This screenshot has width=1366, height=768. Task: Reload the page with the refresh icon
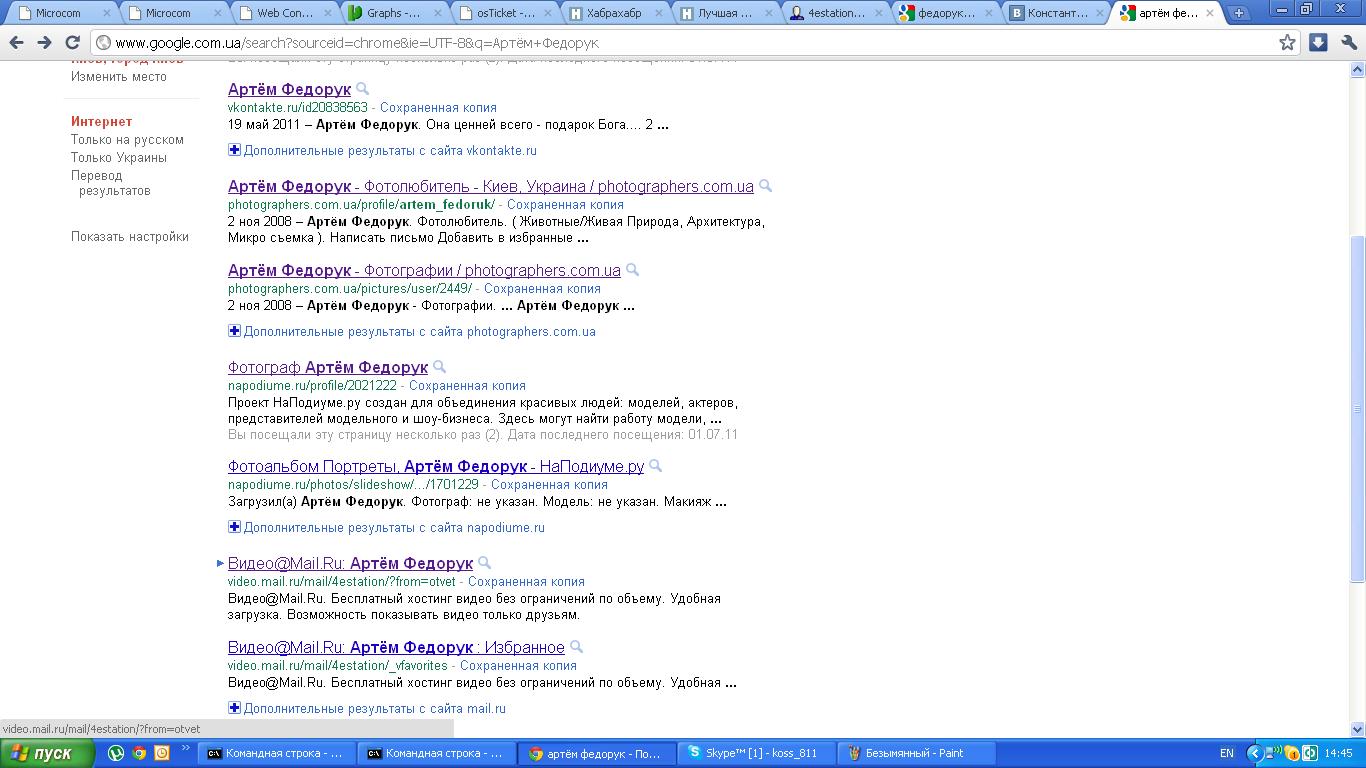tap(72, 43)
